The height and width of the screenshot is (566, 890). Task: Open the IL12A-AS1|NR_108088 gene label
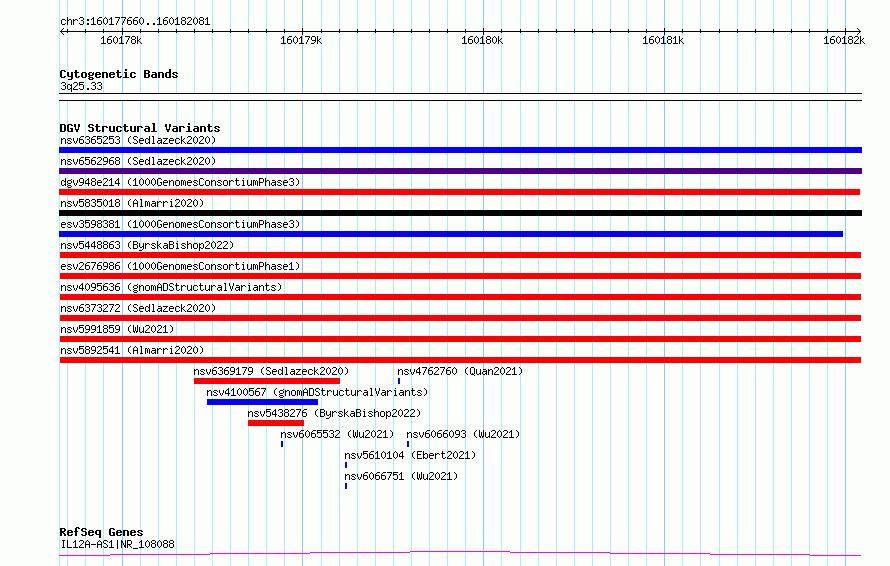(117, 544)
